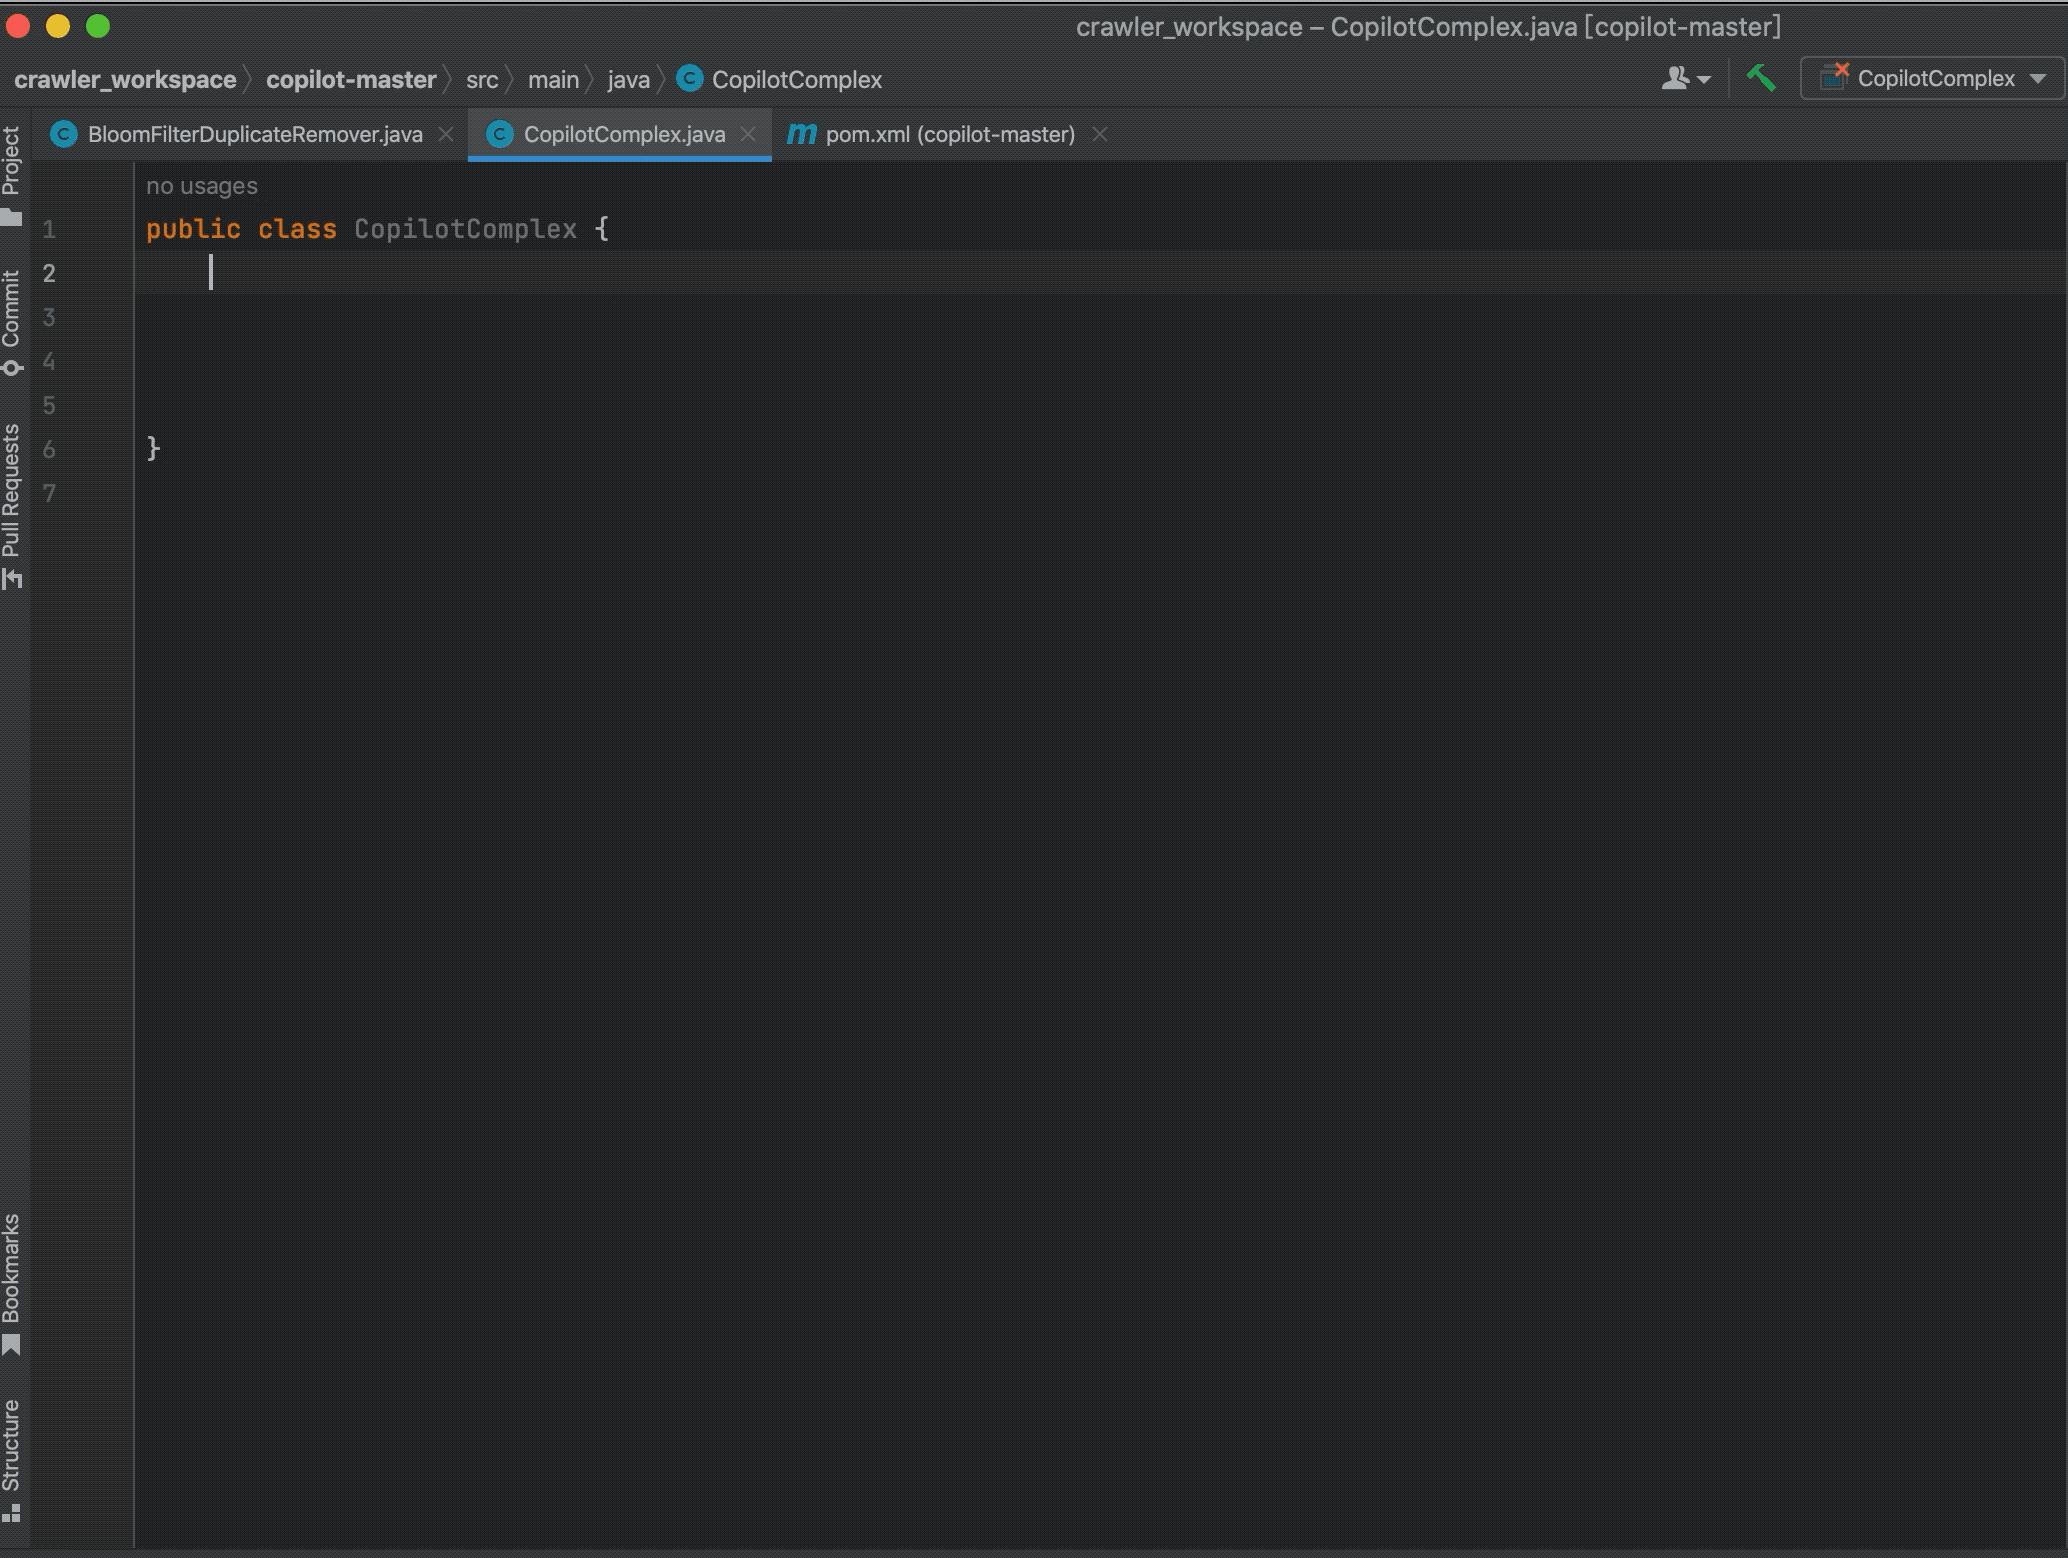This screenshot has height=1558, width=2068.
Task: Open the user account icon menu
Action: pos(1684,78)
